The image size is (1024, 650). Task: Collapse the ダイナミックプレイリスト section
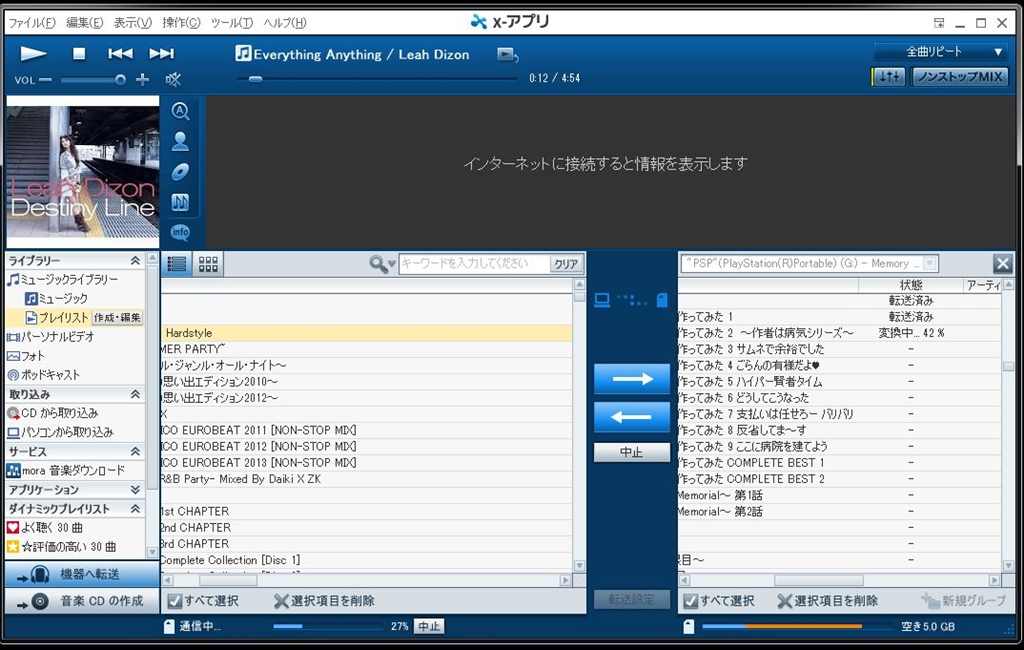[135, 509]
